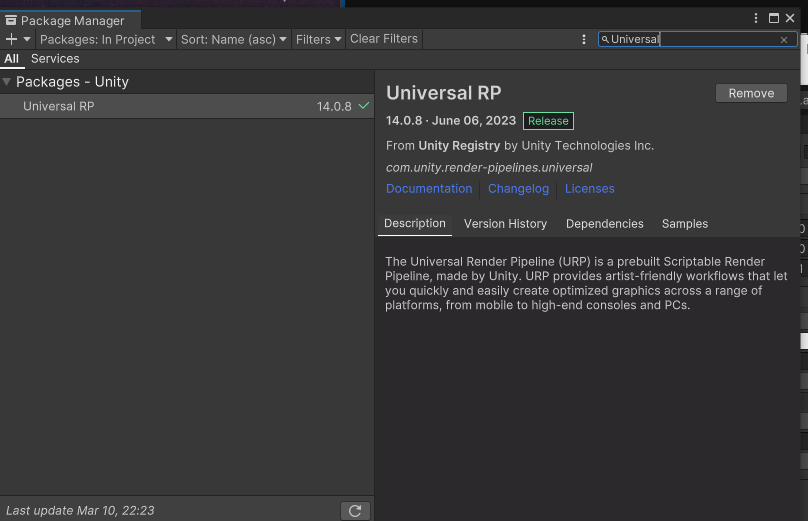Click the plus icon to add a package
808x521 pixels.
click(11, 39)
